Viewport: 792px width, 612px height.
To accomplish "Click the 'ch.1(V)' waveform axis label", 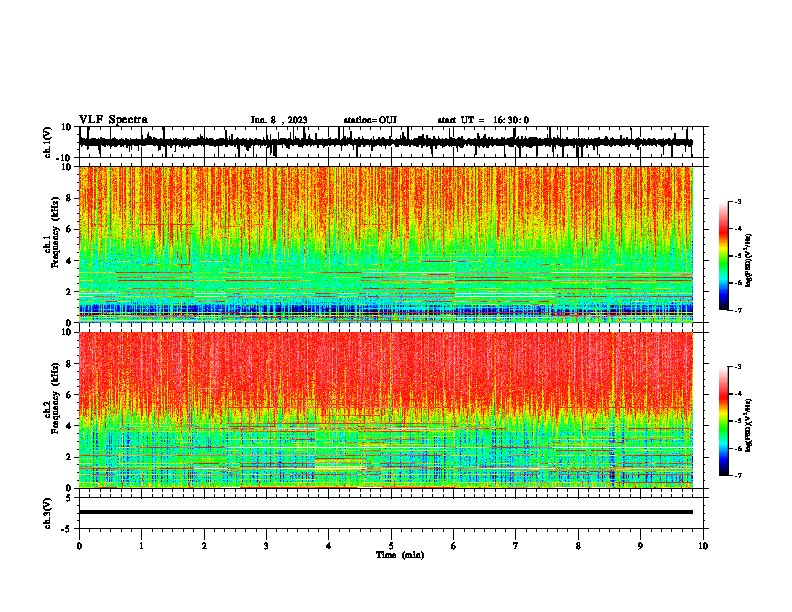I will tap(48, 142).
